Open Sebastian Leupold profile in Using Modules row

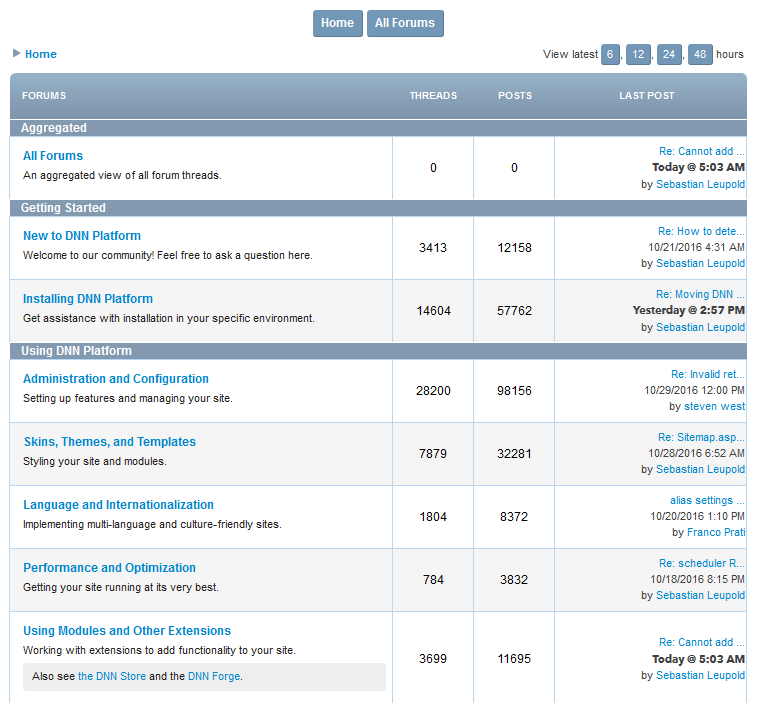pos(700,676)
